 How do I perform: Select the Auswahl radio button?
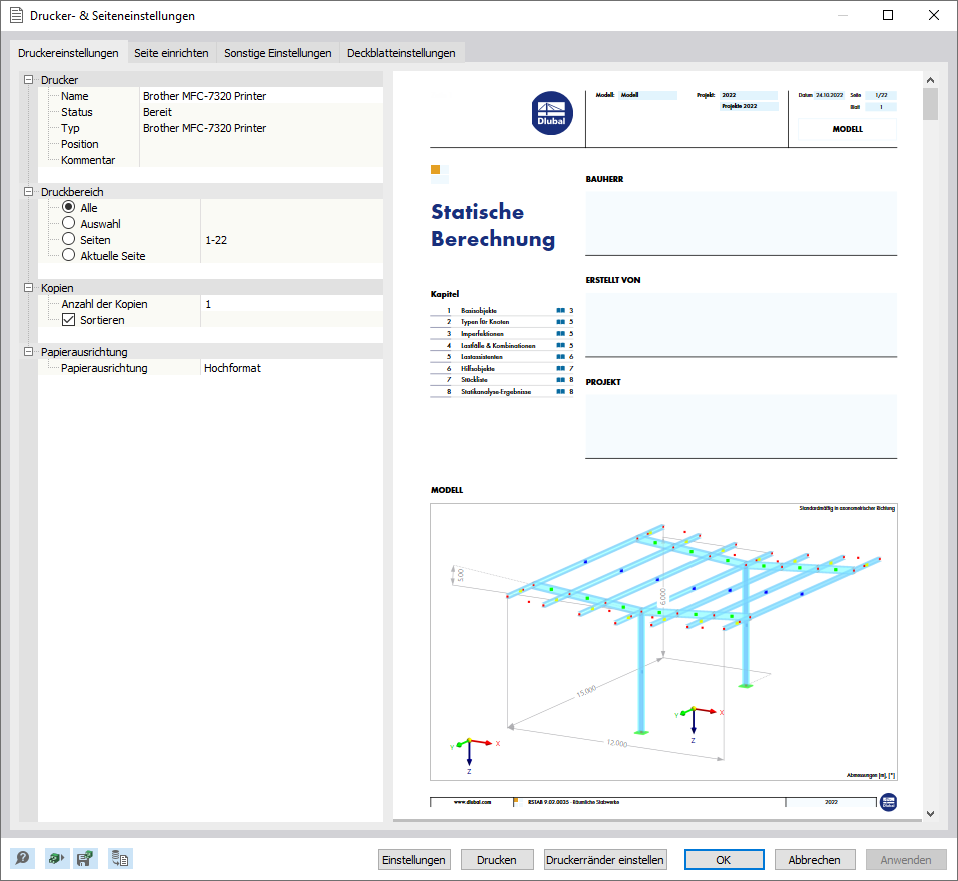[68, 223]
